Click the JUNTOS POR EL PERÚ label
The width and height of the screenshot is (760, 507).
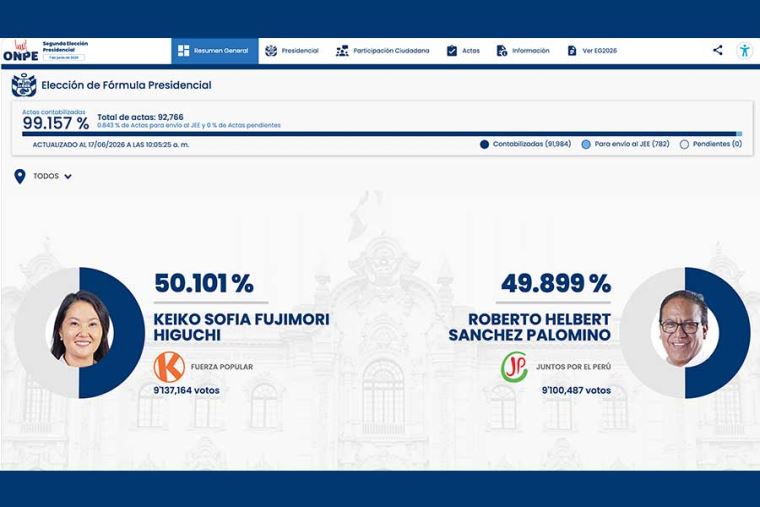[x=573, y=367]
